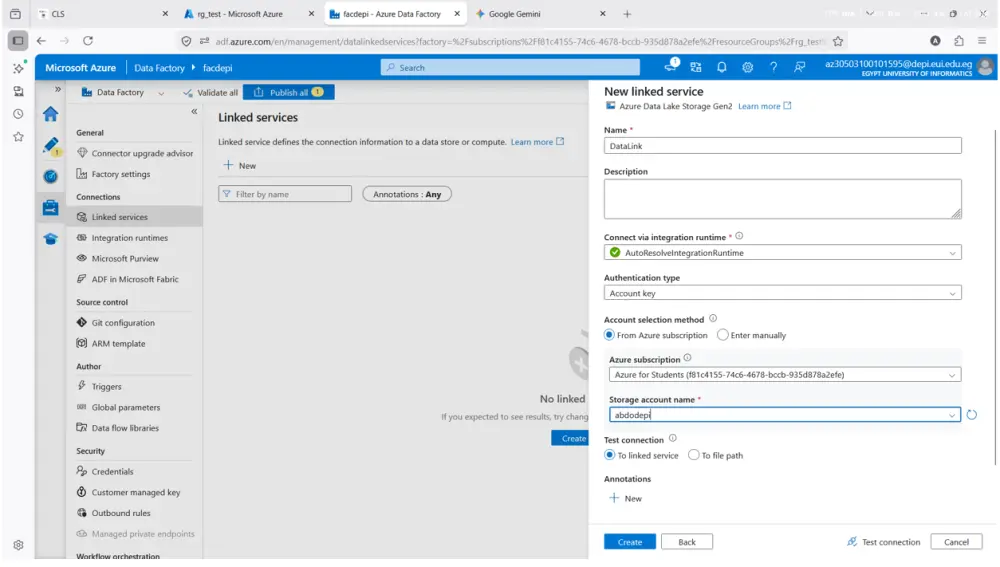Expand the Azure subscription dropdown
Viewport: 1000px width, 567px height.
pyautogui.click(x=784, y=375)
